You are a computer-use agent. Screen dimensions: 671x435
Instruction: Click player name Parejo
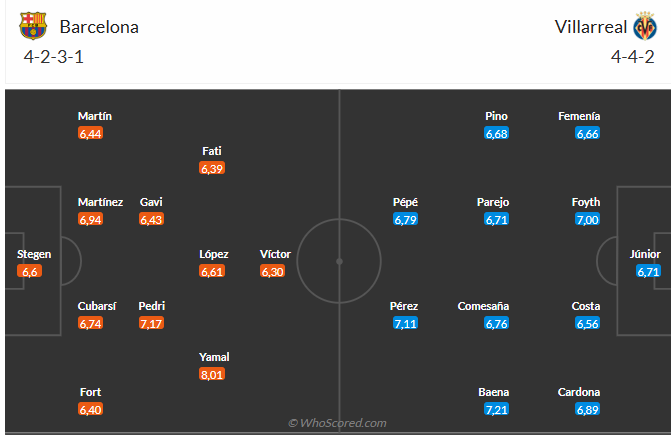pos(493,202)
